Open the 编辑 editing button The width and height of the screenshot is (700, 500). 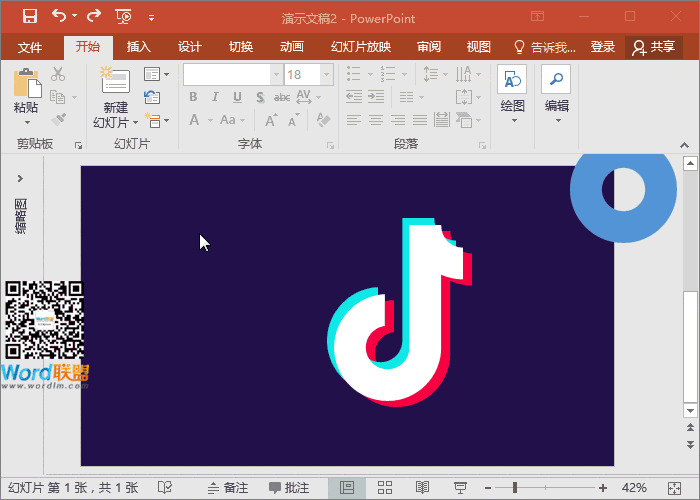[556, 93]
